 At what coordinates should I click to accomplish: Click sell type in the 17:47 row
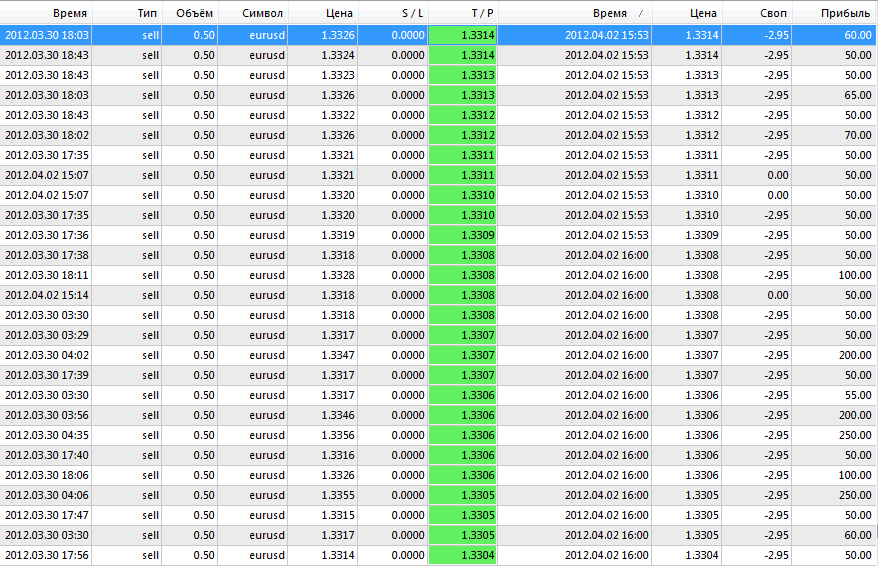pos(151,515)
